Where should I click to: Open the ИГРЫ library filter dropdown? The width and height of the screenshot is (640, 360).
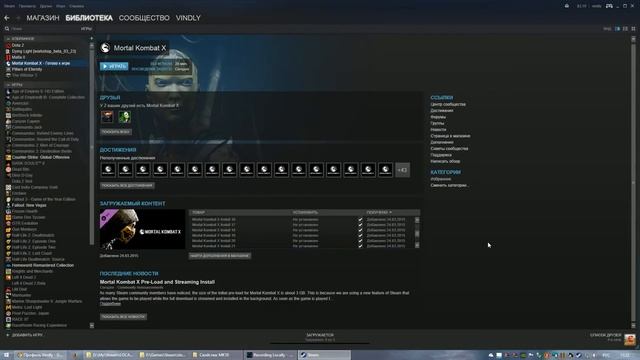point(86,29)
